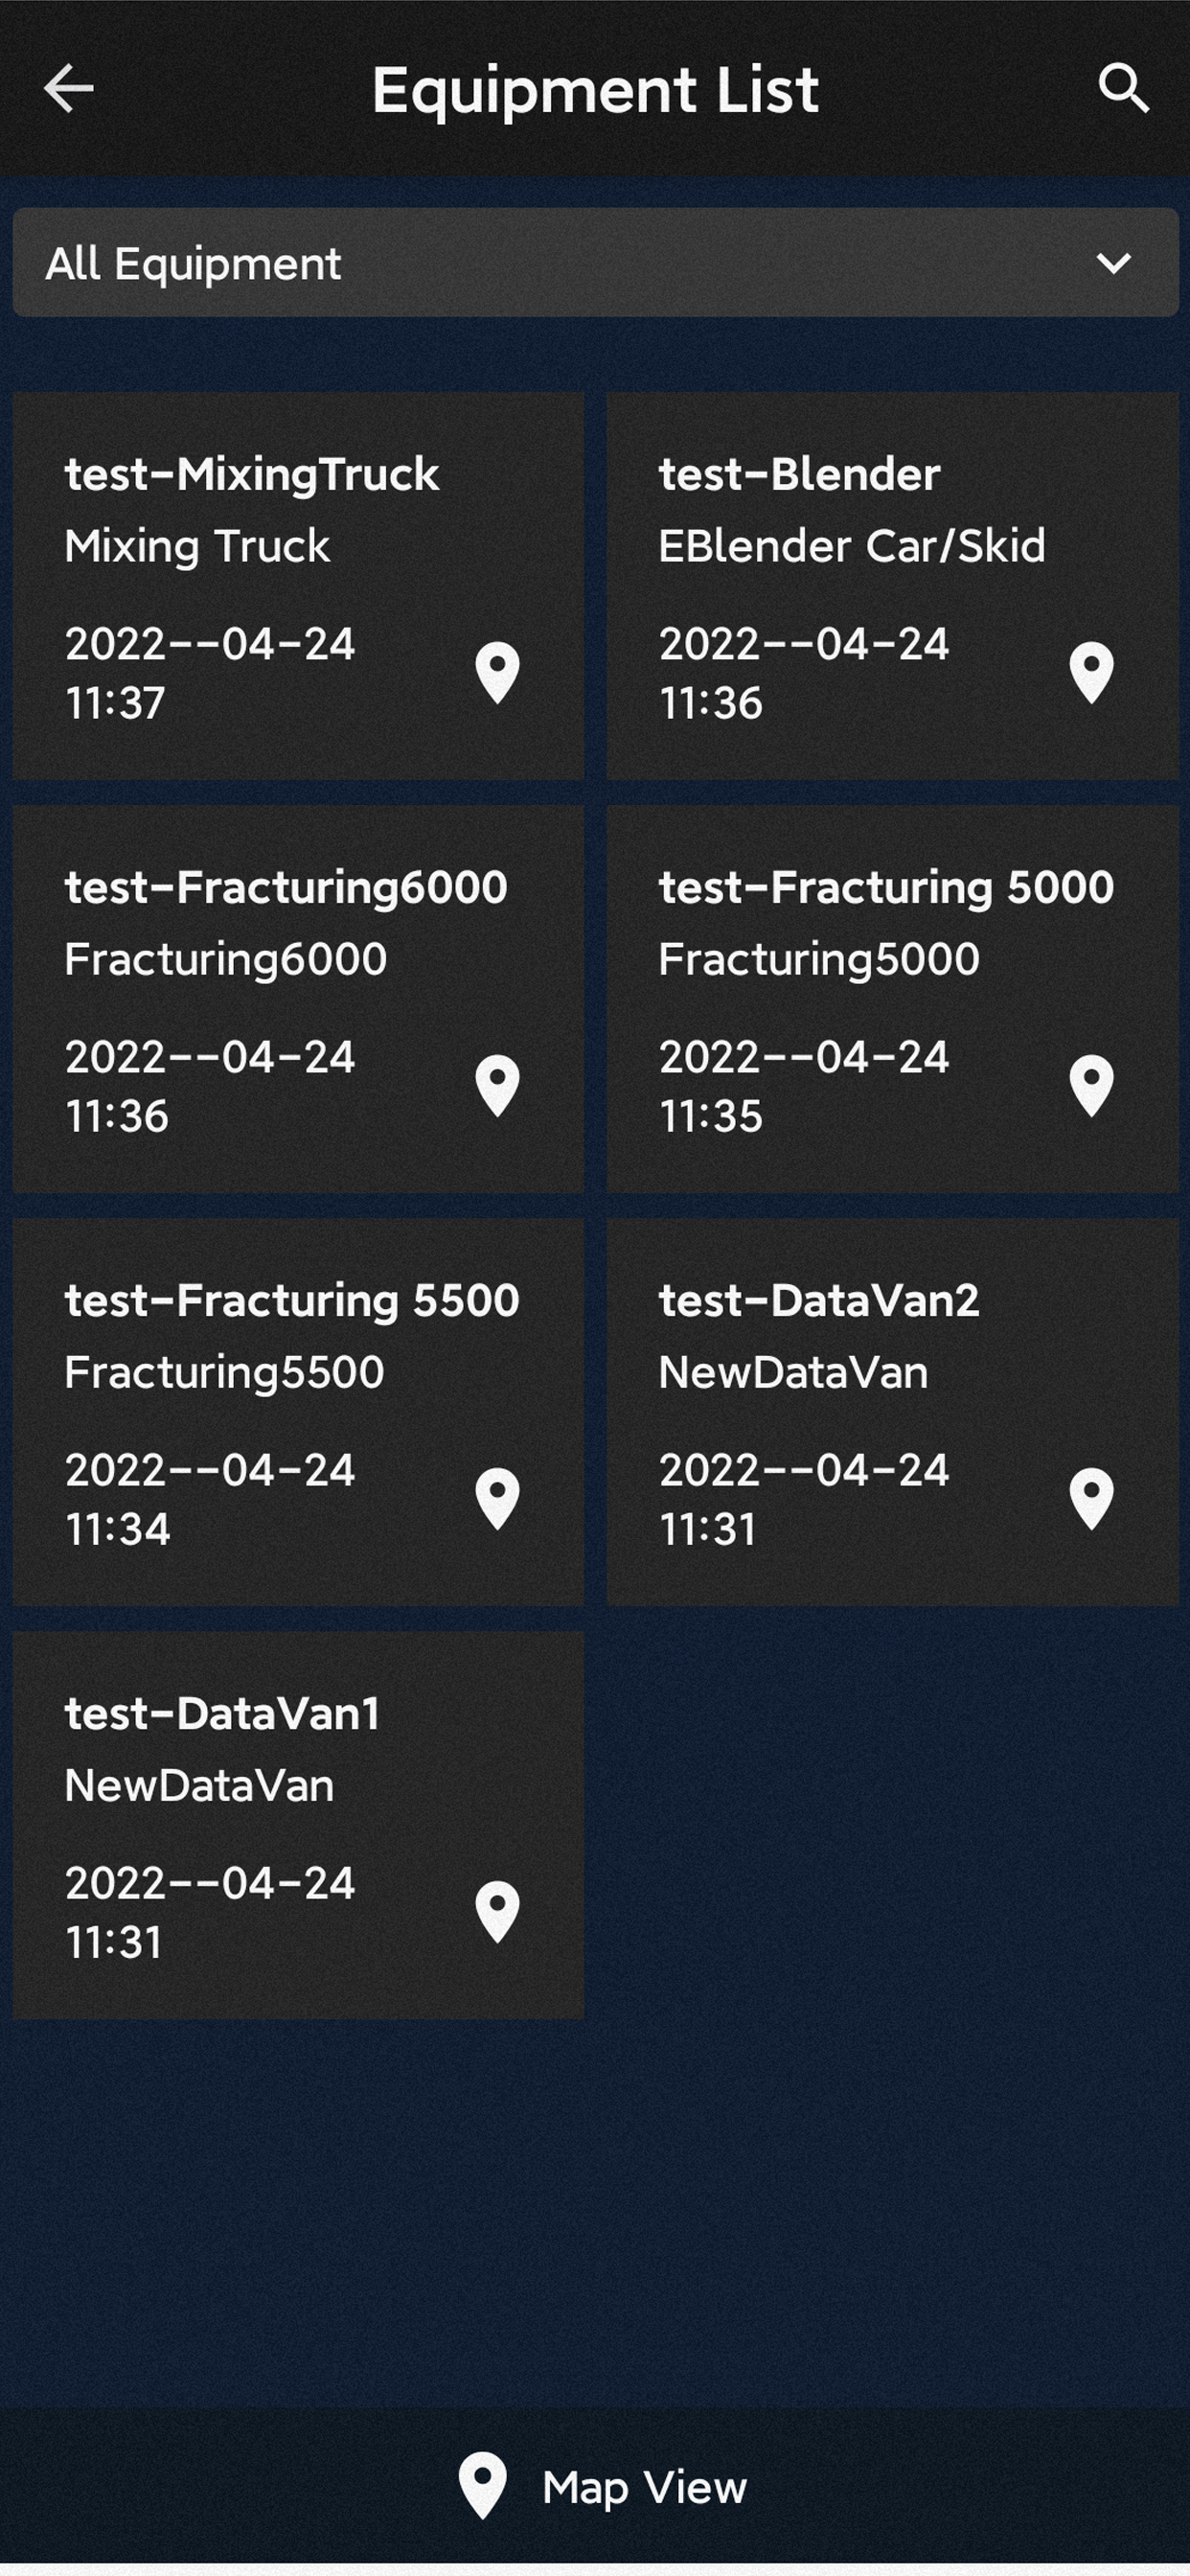Click the dropdown chevron arrow

[x=1113, y=263]
